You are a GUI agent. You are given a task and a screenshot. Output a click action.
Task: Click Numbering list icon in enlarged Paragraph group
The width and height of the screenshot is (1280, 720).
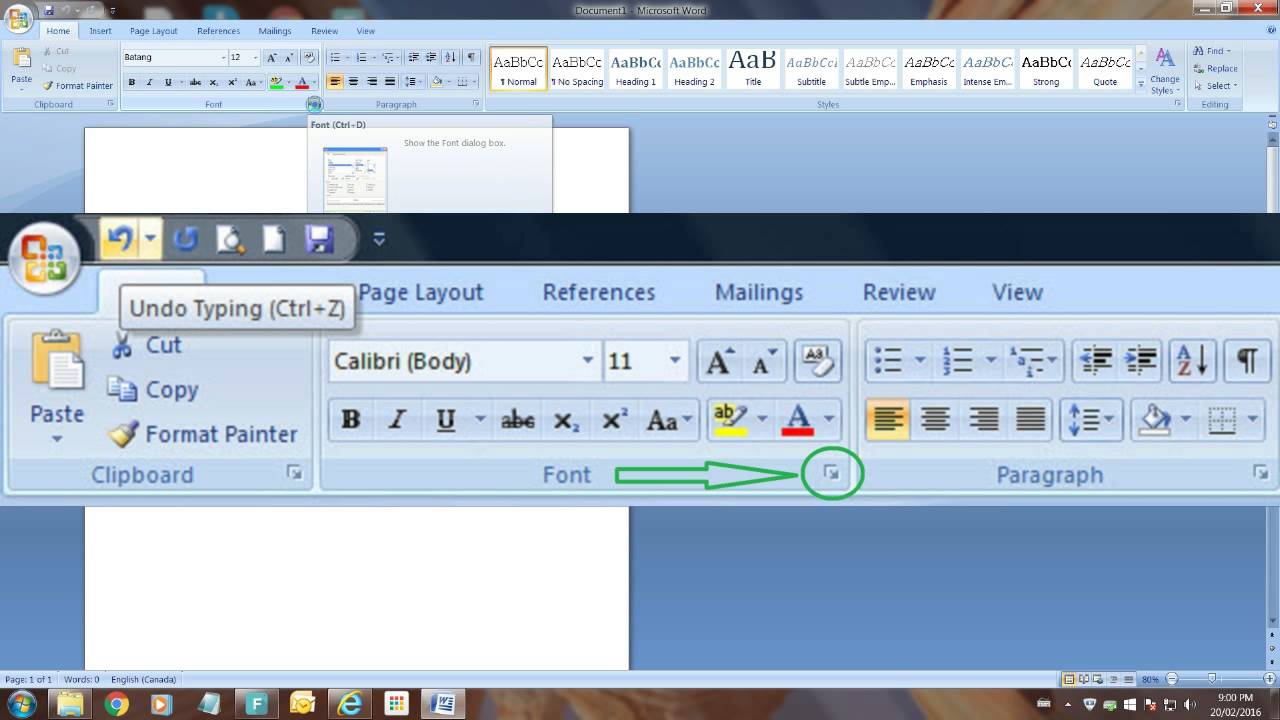point(957,361)
